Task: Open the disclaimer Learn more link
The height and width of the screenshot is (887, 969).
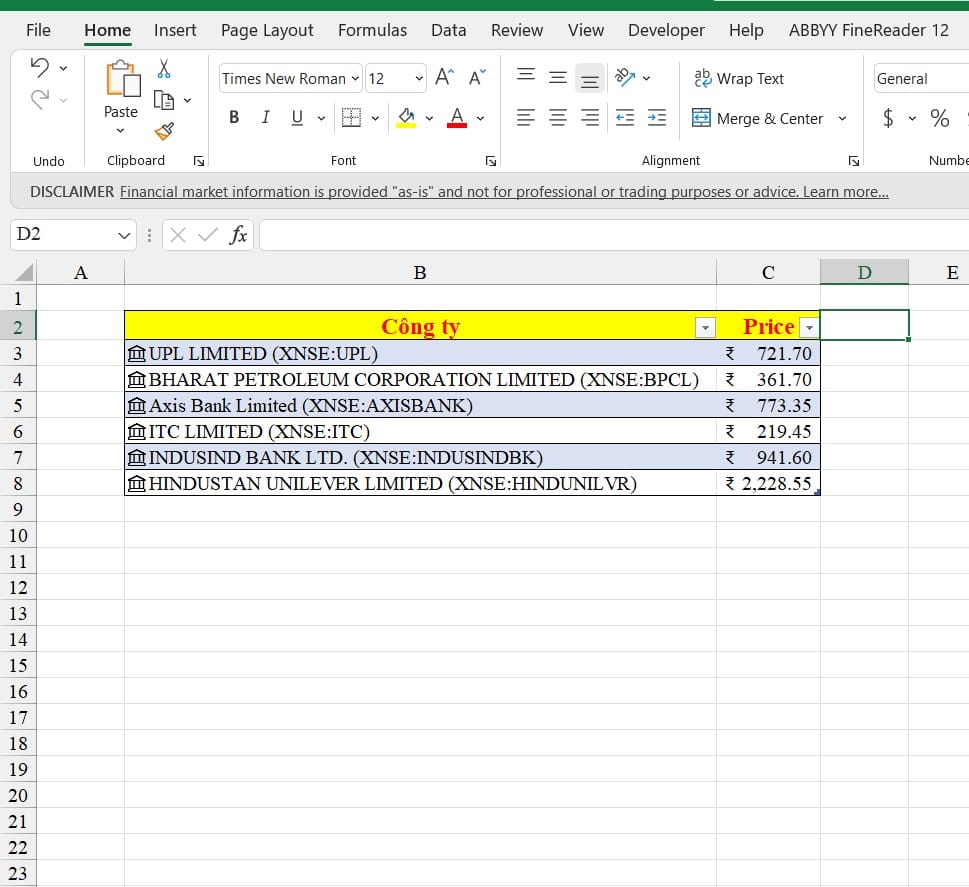Action: click(845, 192)
